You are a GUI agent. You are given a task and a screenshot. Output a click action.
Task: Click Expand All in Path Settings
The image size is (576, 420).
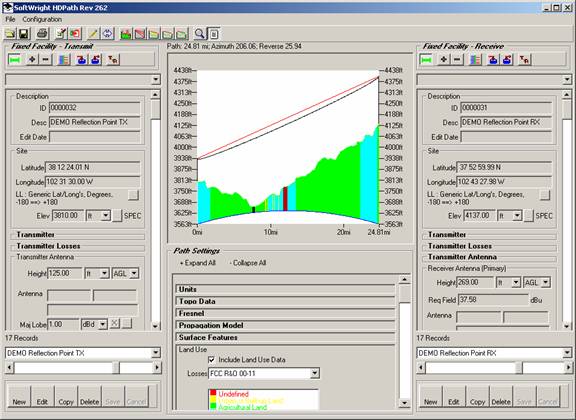[x=198, y=263]
